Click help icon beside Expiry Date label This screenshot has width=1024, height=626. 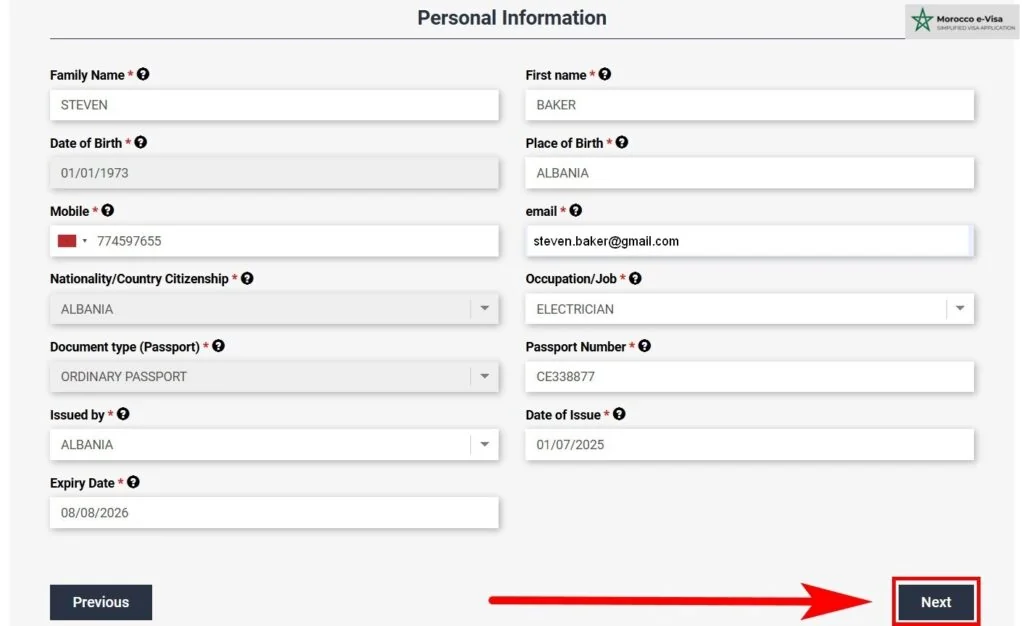click(134, 482)
